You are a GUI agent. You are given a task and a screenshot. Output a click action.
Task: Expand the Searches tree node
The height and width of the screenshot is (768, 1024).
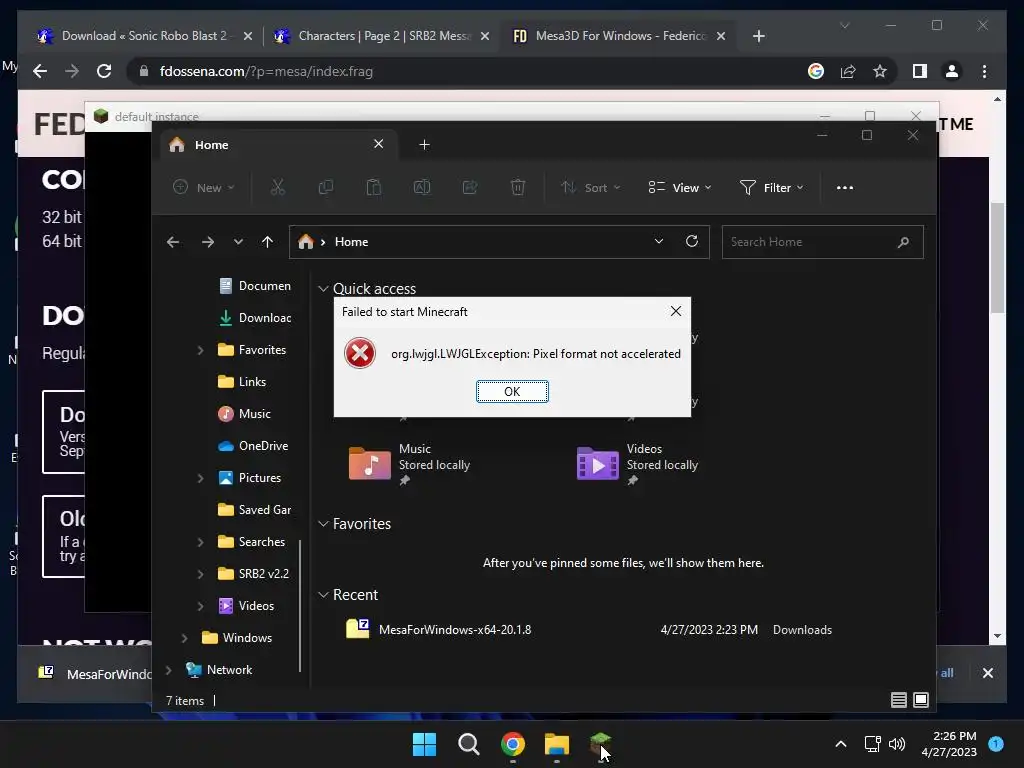tap(200, 542)
